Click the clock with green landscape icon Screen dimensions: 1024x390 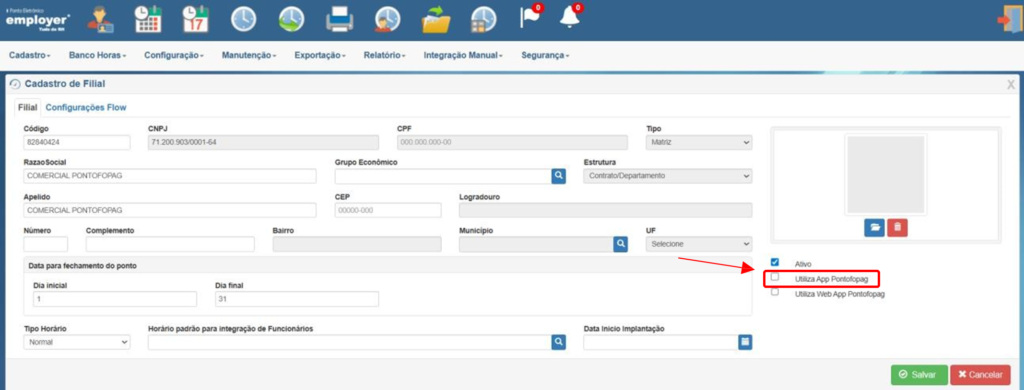[291, 20]
